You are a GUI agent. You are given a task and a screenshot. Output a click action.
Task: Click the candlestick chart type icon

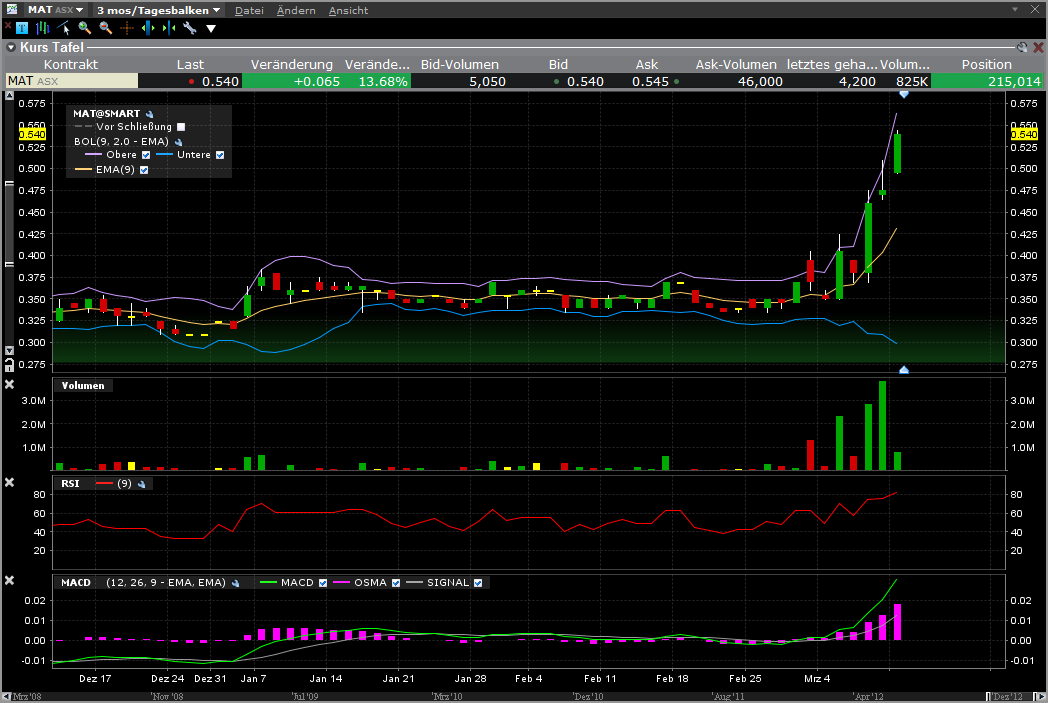42,28
